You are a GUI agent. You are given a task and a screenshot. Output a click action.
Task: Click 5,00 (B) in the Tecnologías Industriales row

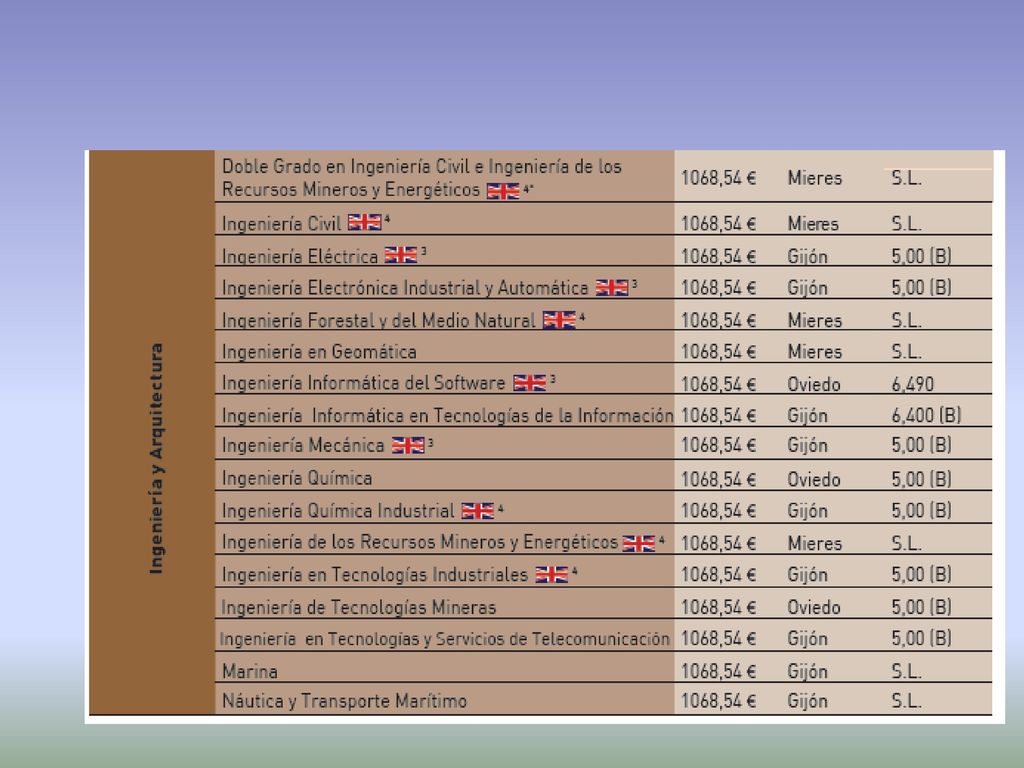[921, 574]
